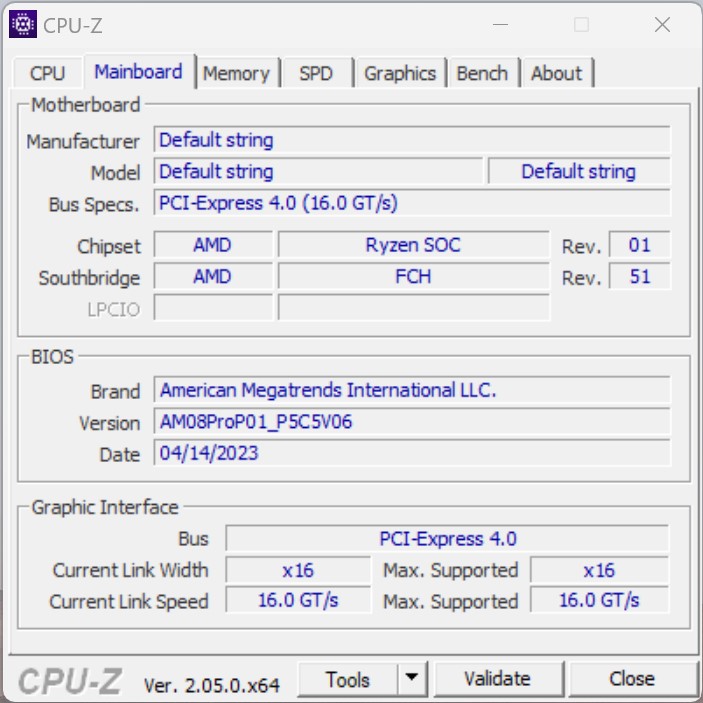Open the Memory tab
703x703 pixels.
pyautogui.click(x=236, y=73)
